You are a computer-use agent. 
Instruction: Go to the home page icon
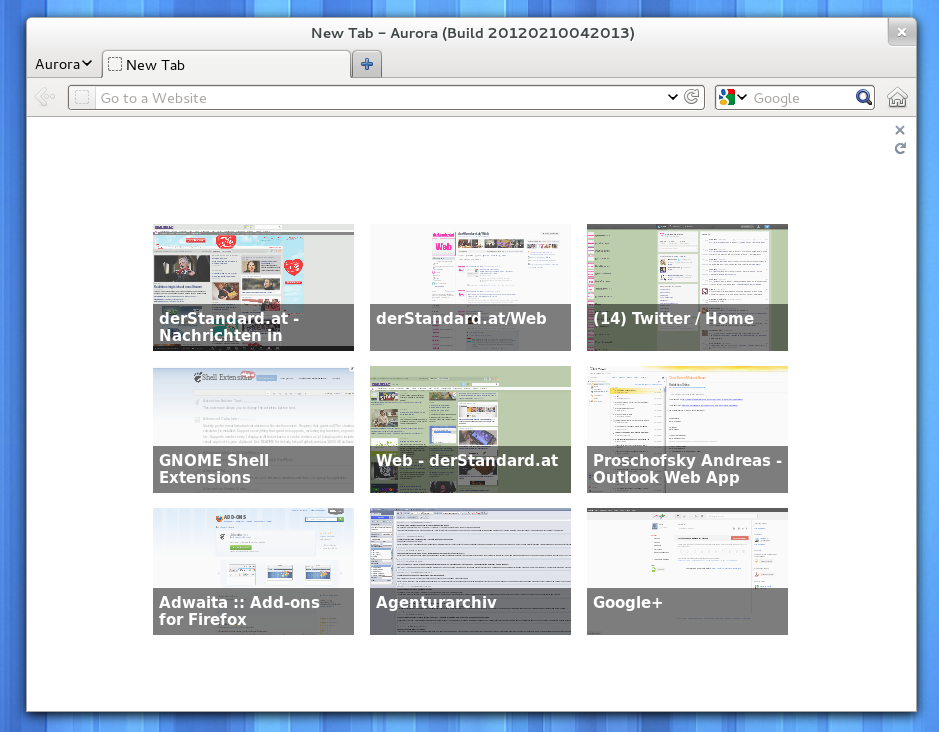coord(897,97)
